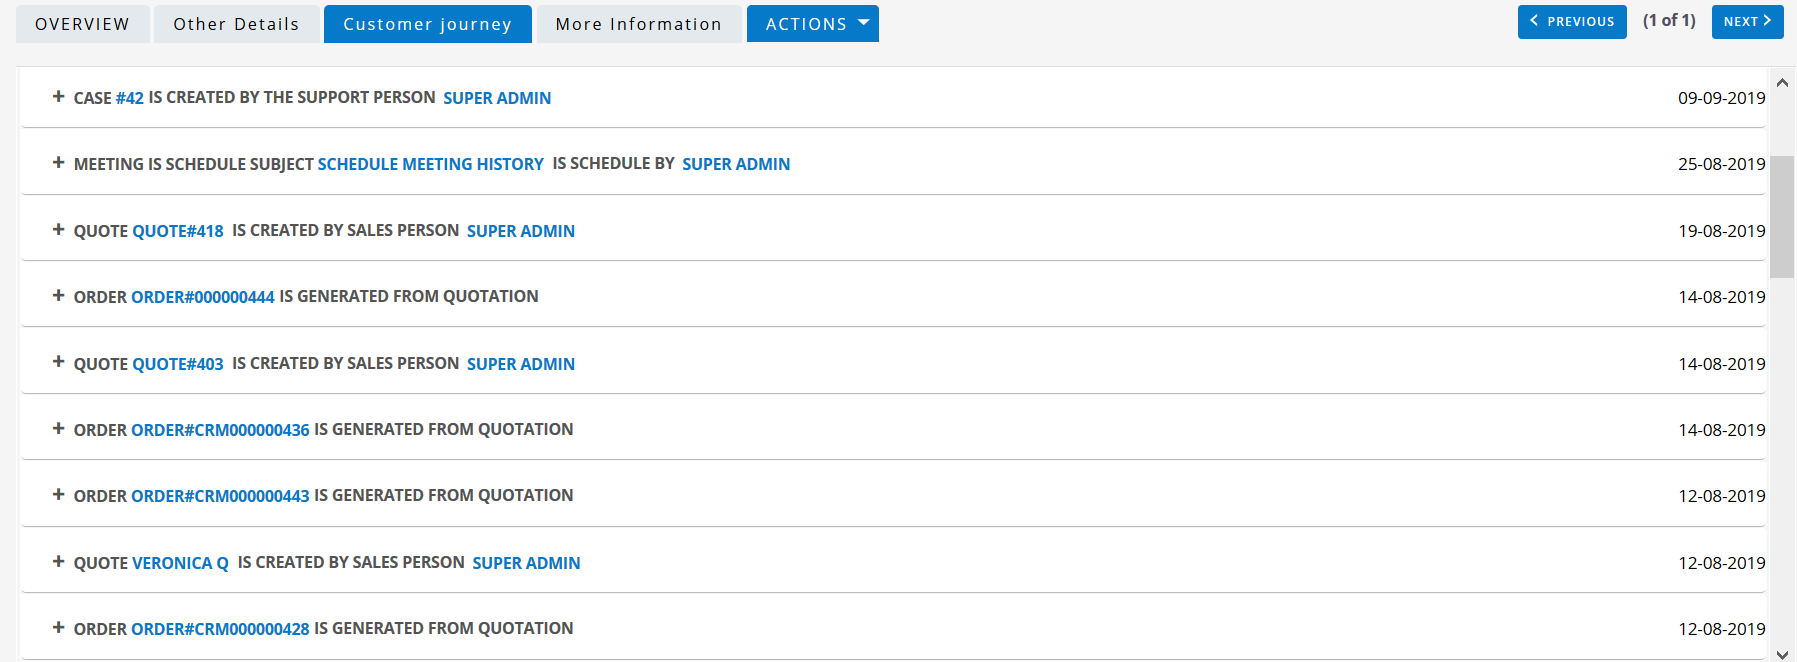
Task: Open the OVERVIEW tab
Action: coord(82,24)
